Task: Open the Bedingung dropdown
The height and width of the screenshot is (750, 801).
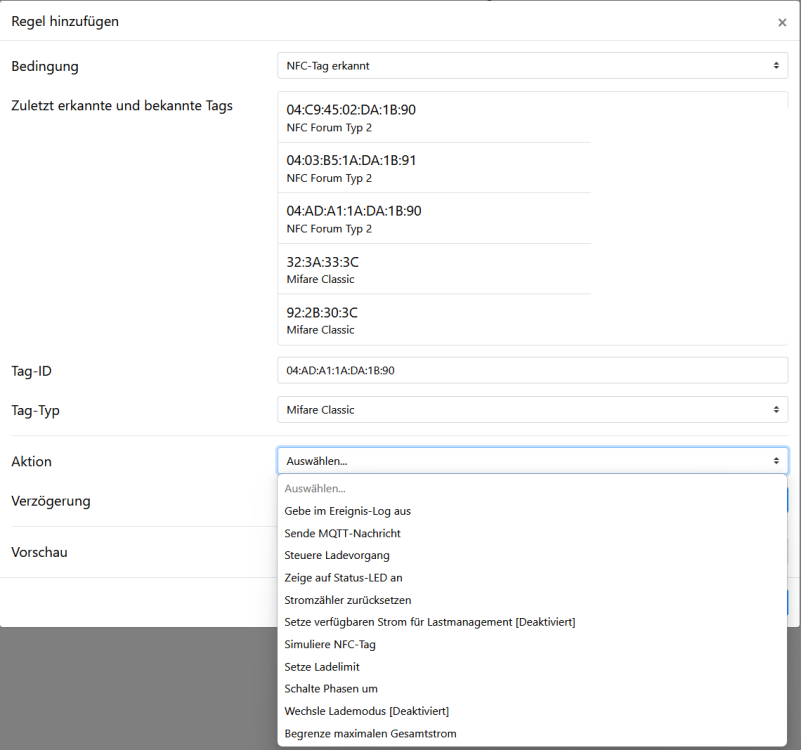Action: tap(532, 66)
